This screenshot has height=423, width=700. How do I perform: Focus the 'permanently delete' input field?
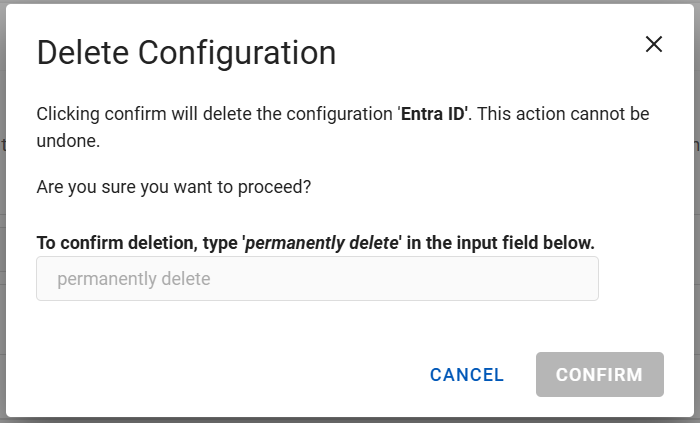pyautogui.click(x=317, y=279)
